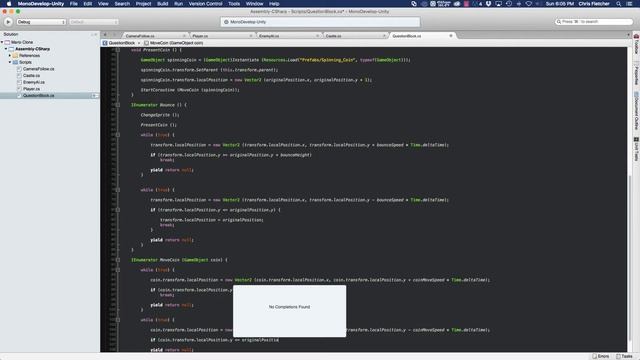Open the Help menu
Screen dimensions: 640x360
pyautogui.click(x=274, y=4)
